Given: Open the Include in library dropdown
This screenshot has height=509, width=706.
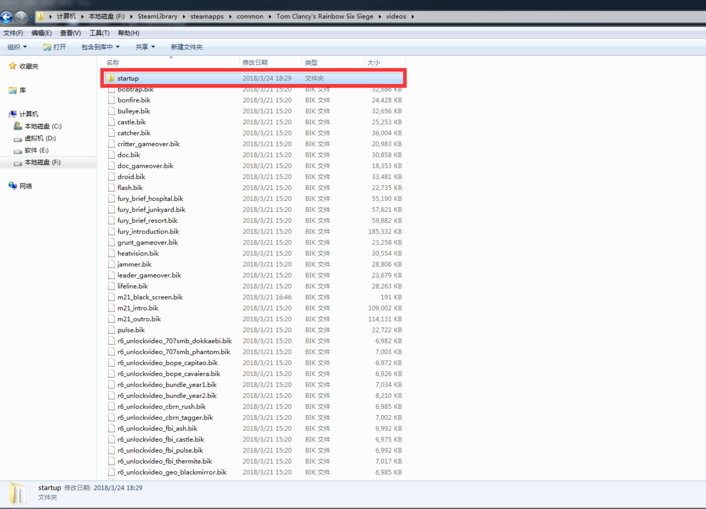Looking at the screenshot, I should click(x=100, y=47).
